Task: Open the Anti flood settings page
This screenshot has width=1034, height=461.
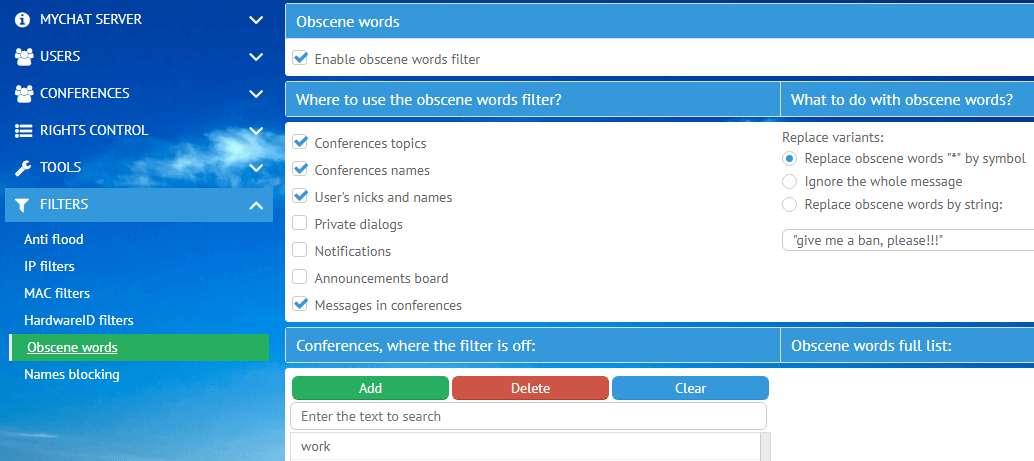Action: (54, 239)
